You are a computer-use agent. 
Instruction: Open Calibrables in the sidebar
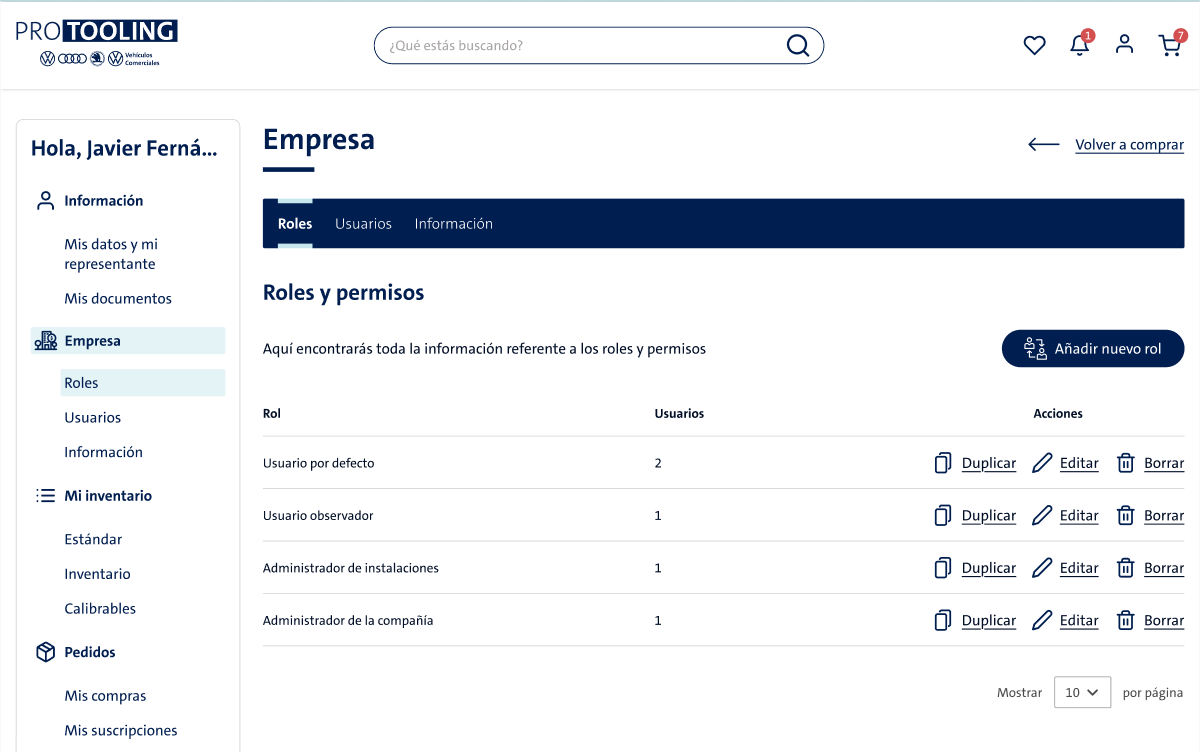point(100,608)
